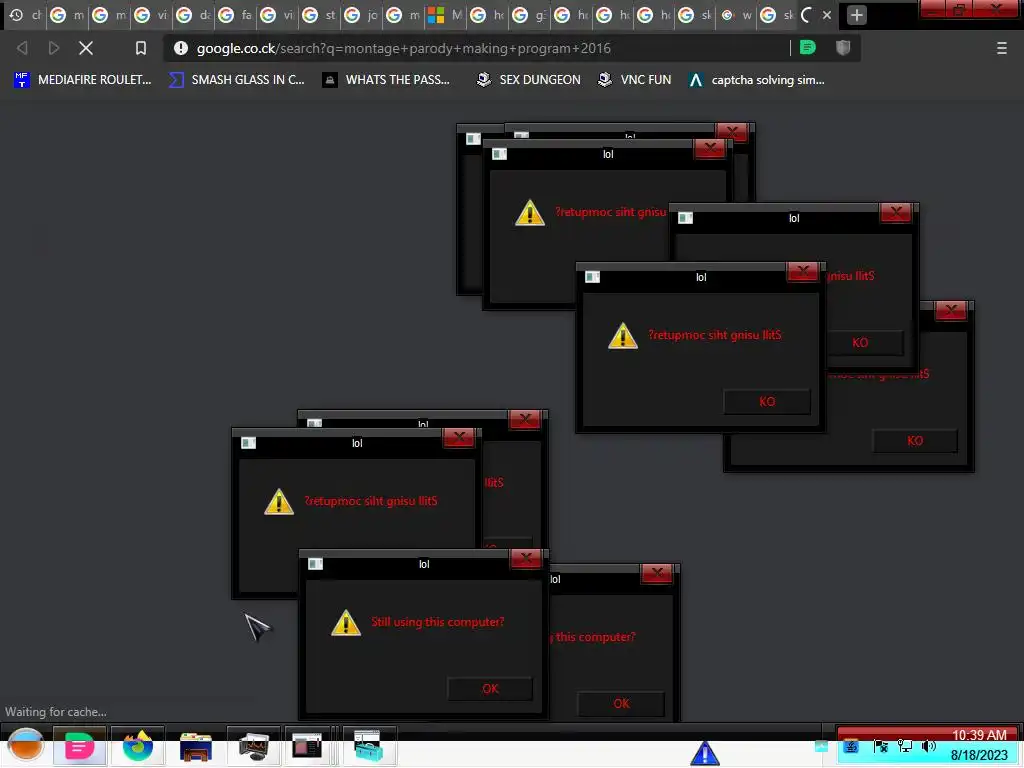1024x768 pixels.
Task: Go forward to the next page
Action: tap(54, 48)
